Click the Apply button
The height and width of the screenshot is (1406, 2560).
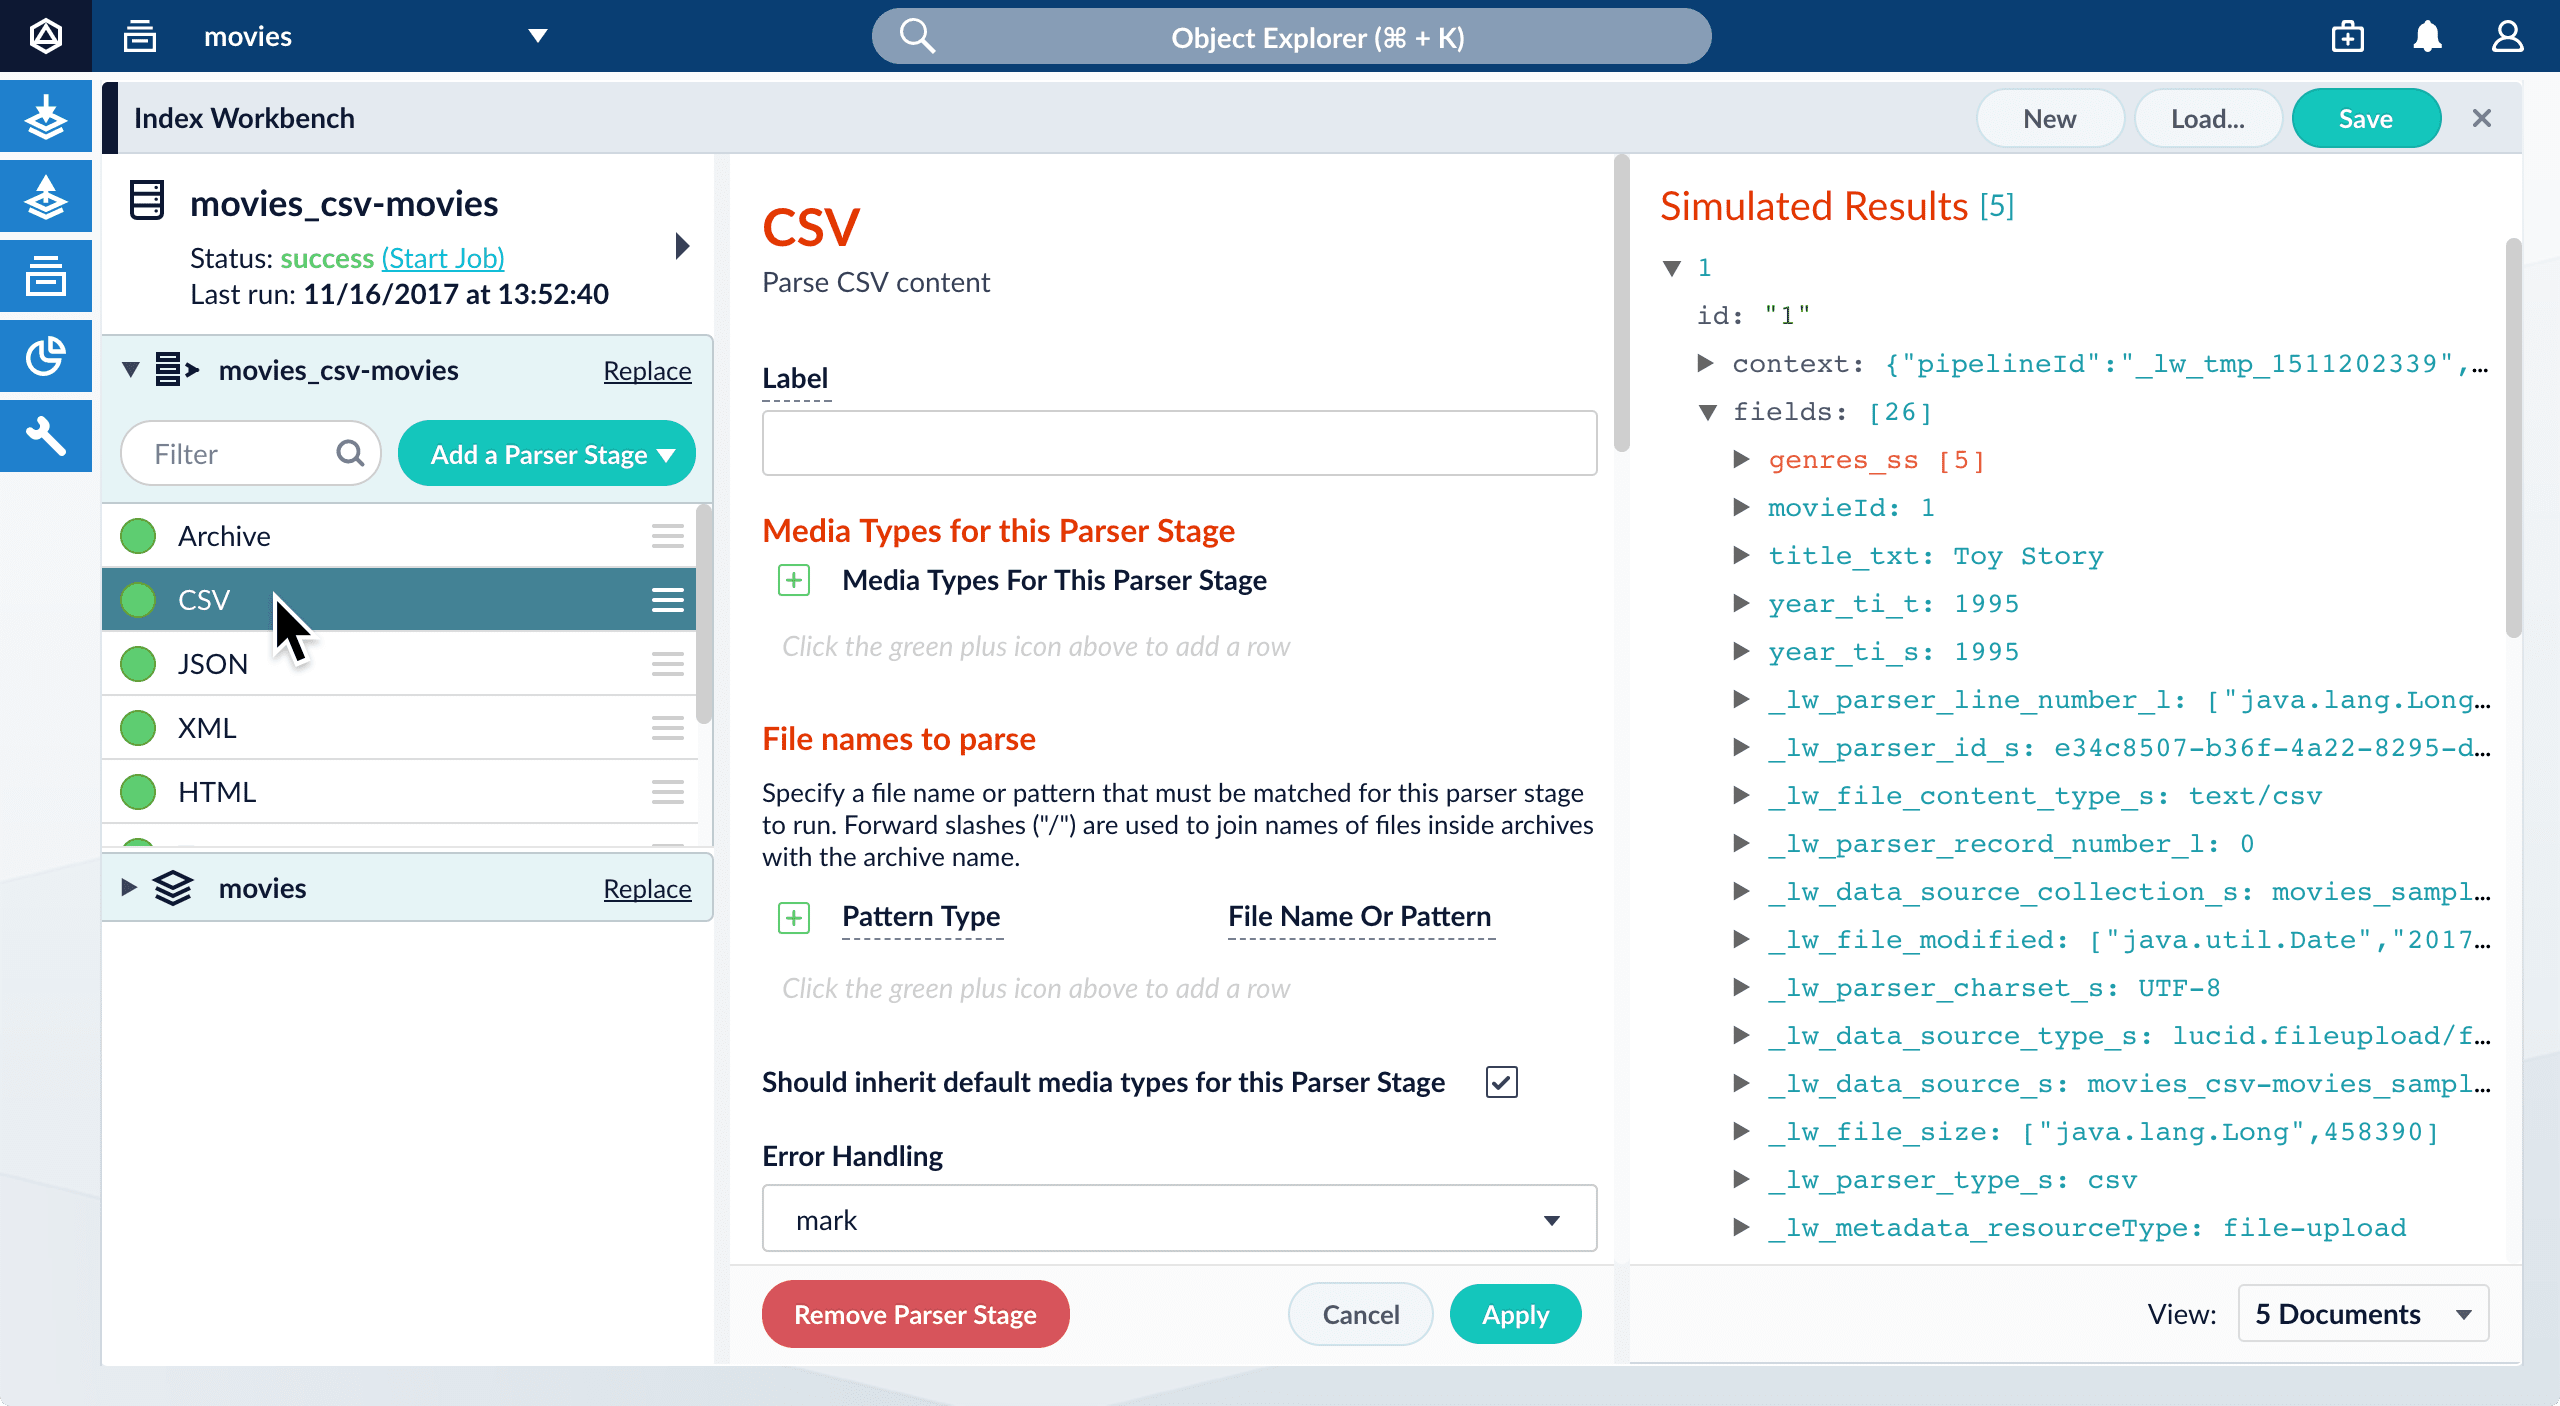(x=1514, y=1314)
